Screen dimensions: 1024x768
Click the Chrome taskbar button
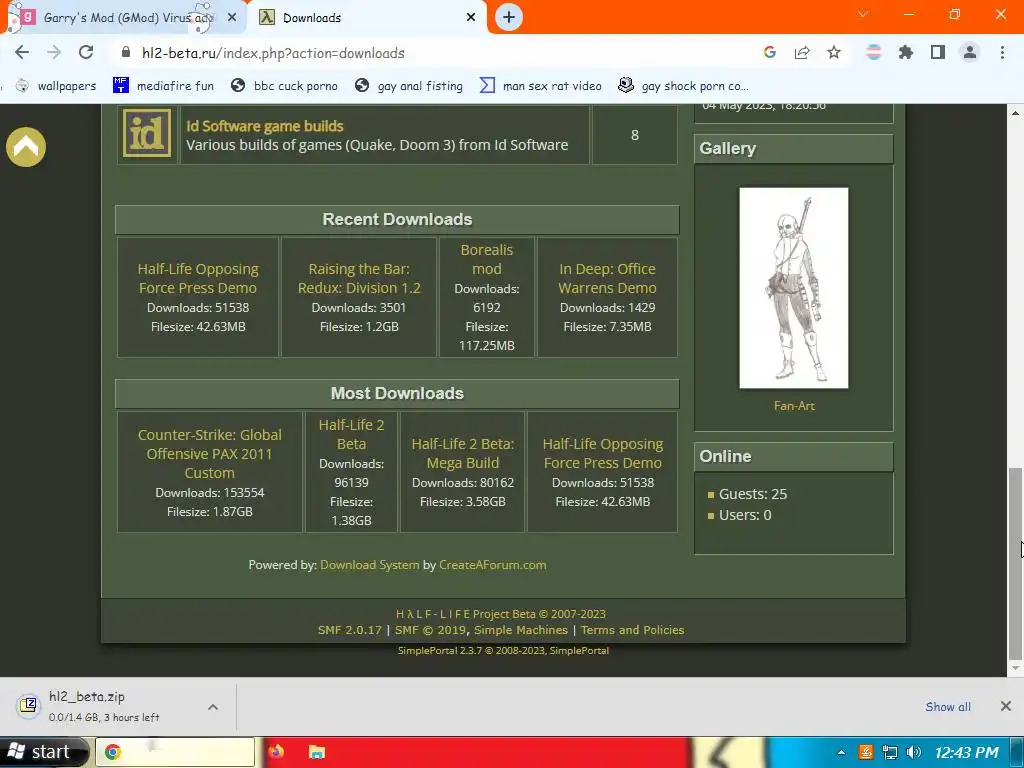point(175,752)
